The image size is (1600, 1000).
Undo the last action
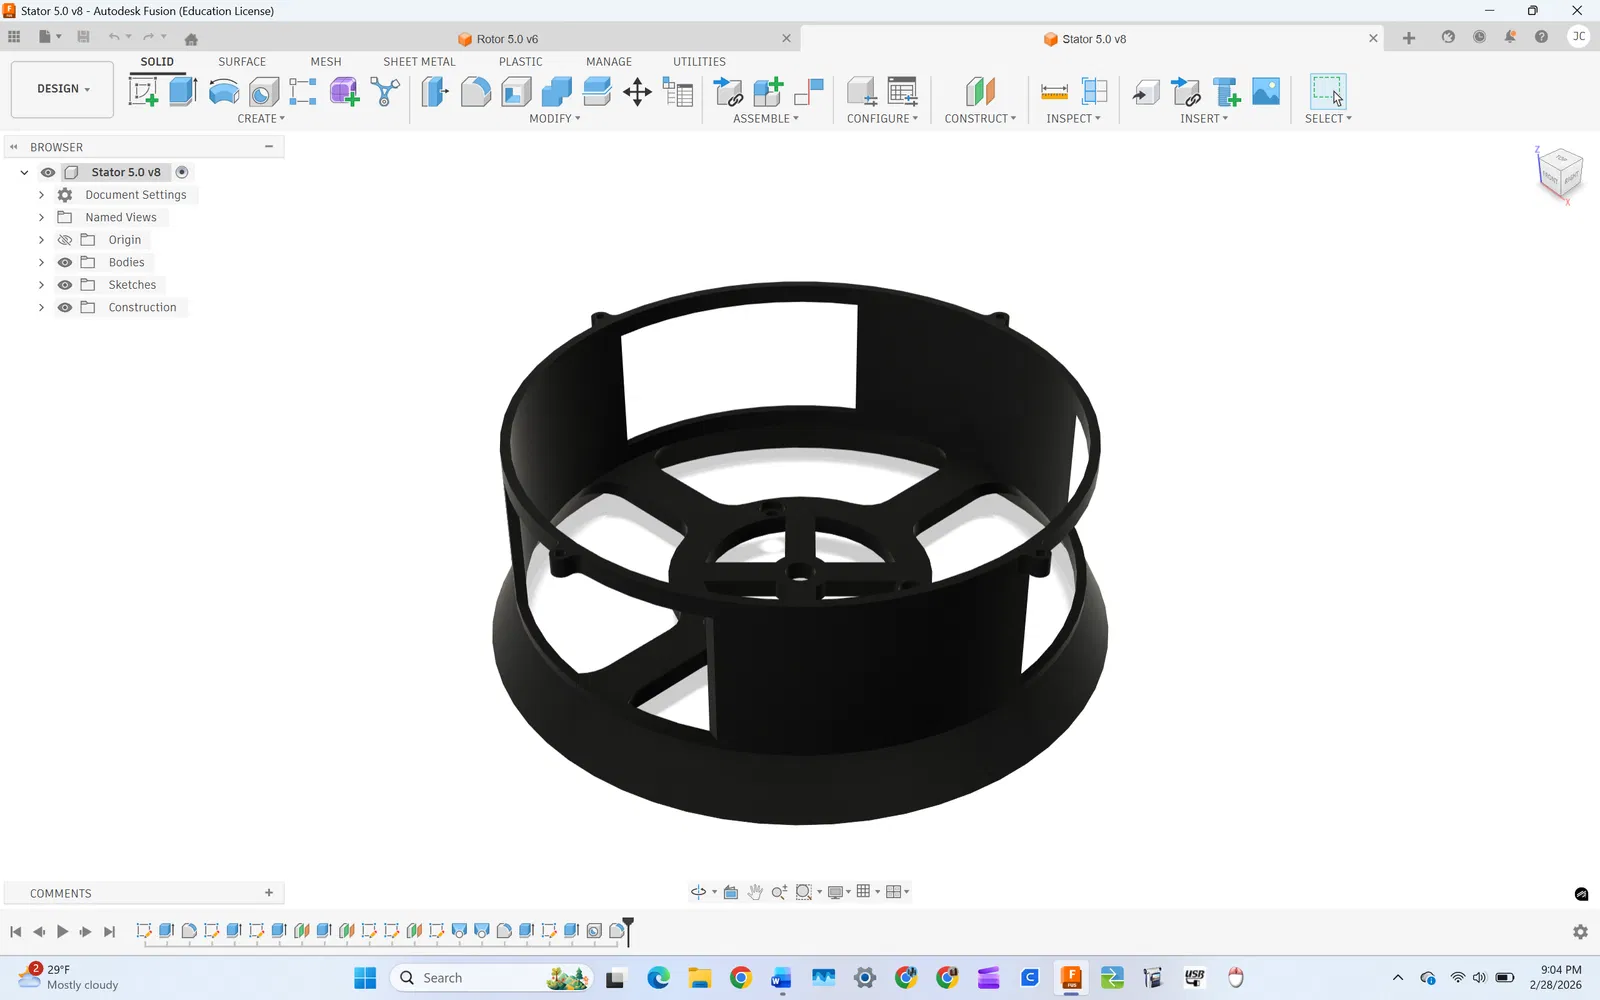114,37
